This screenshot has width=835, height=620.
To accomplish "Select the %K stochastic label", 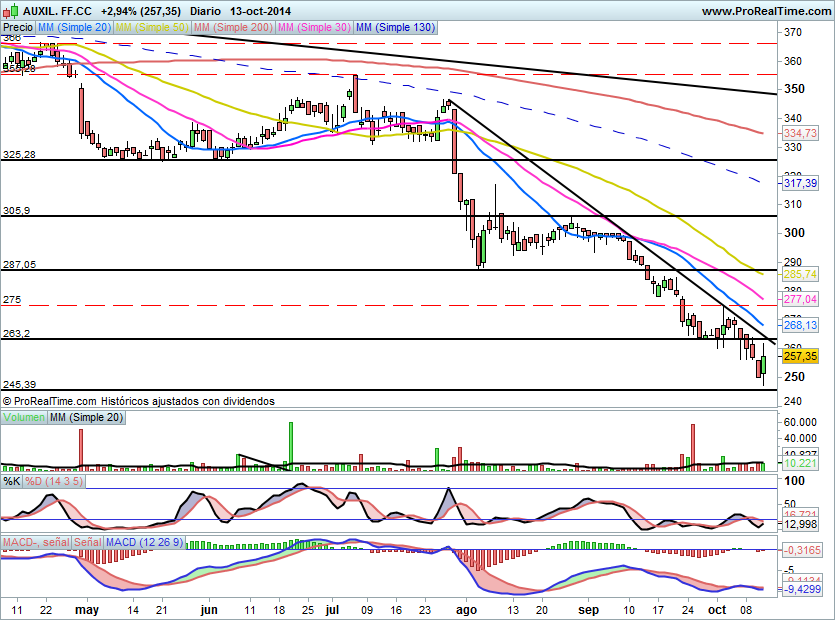I will (12, 482).
